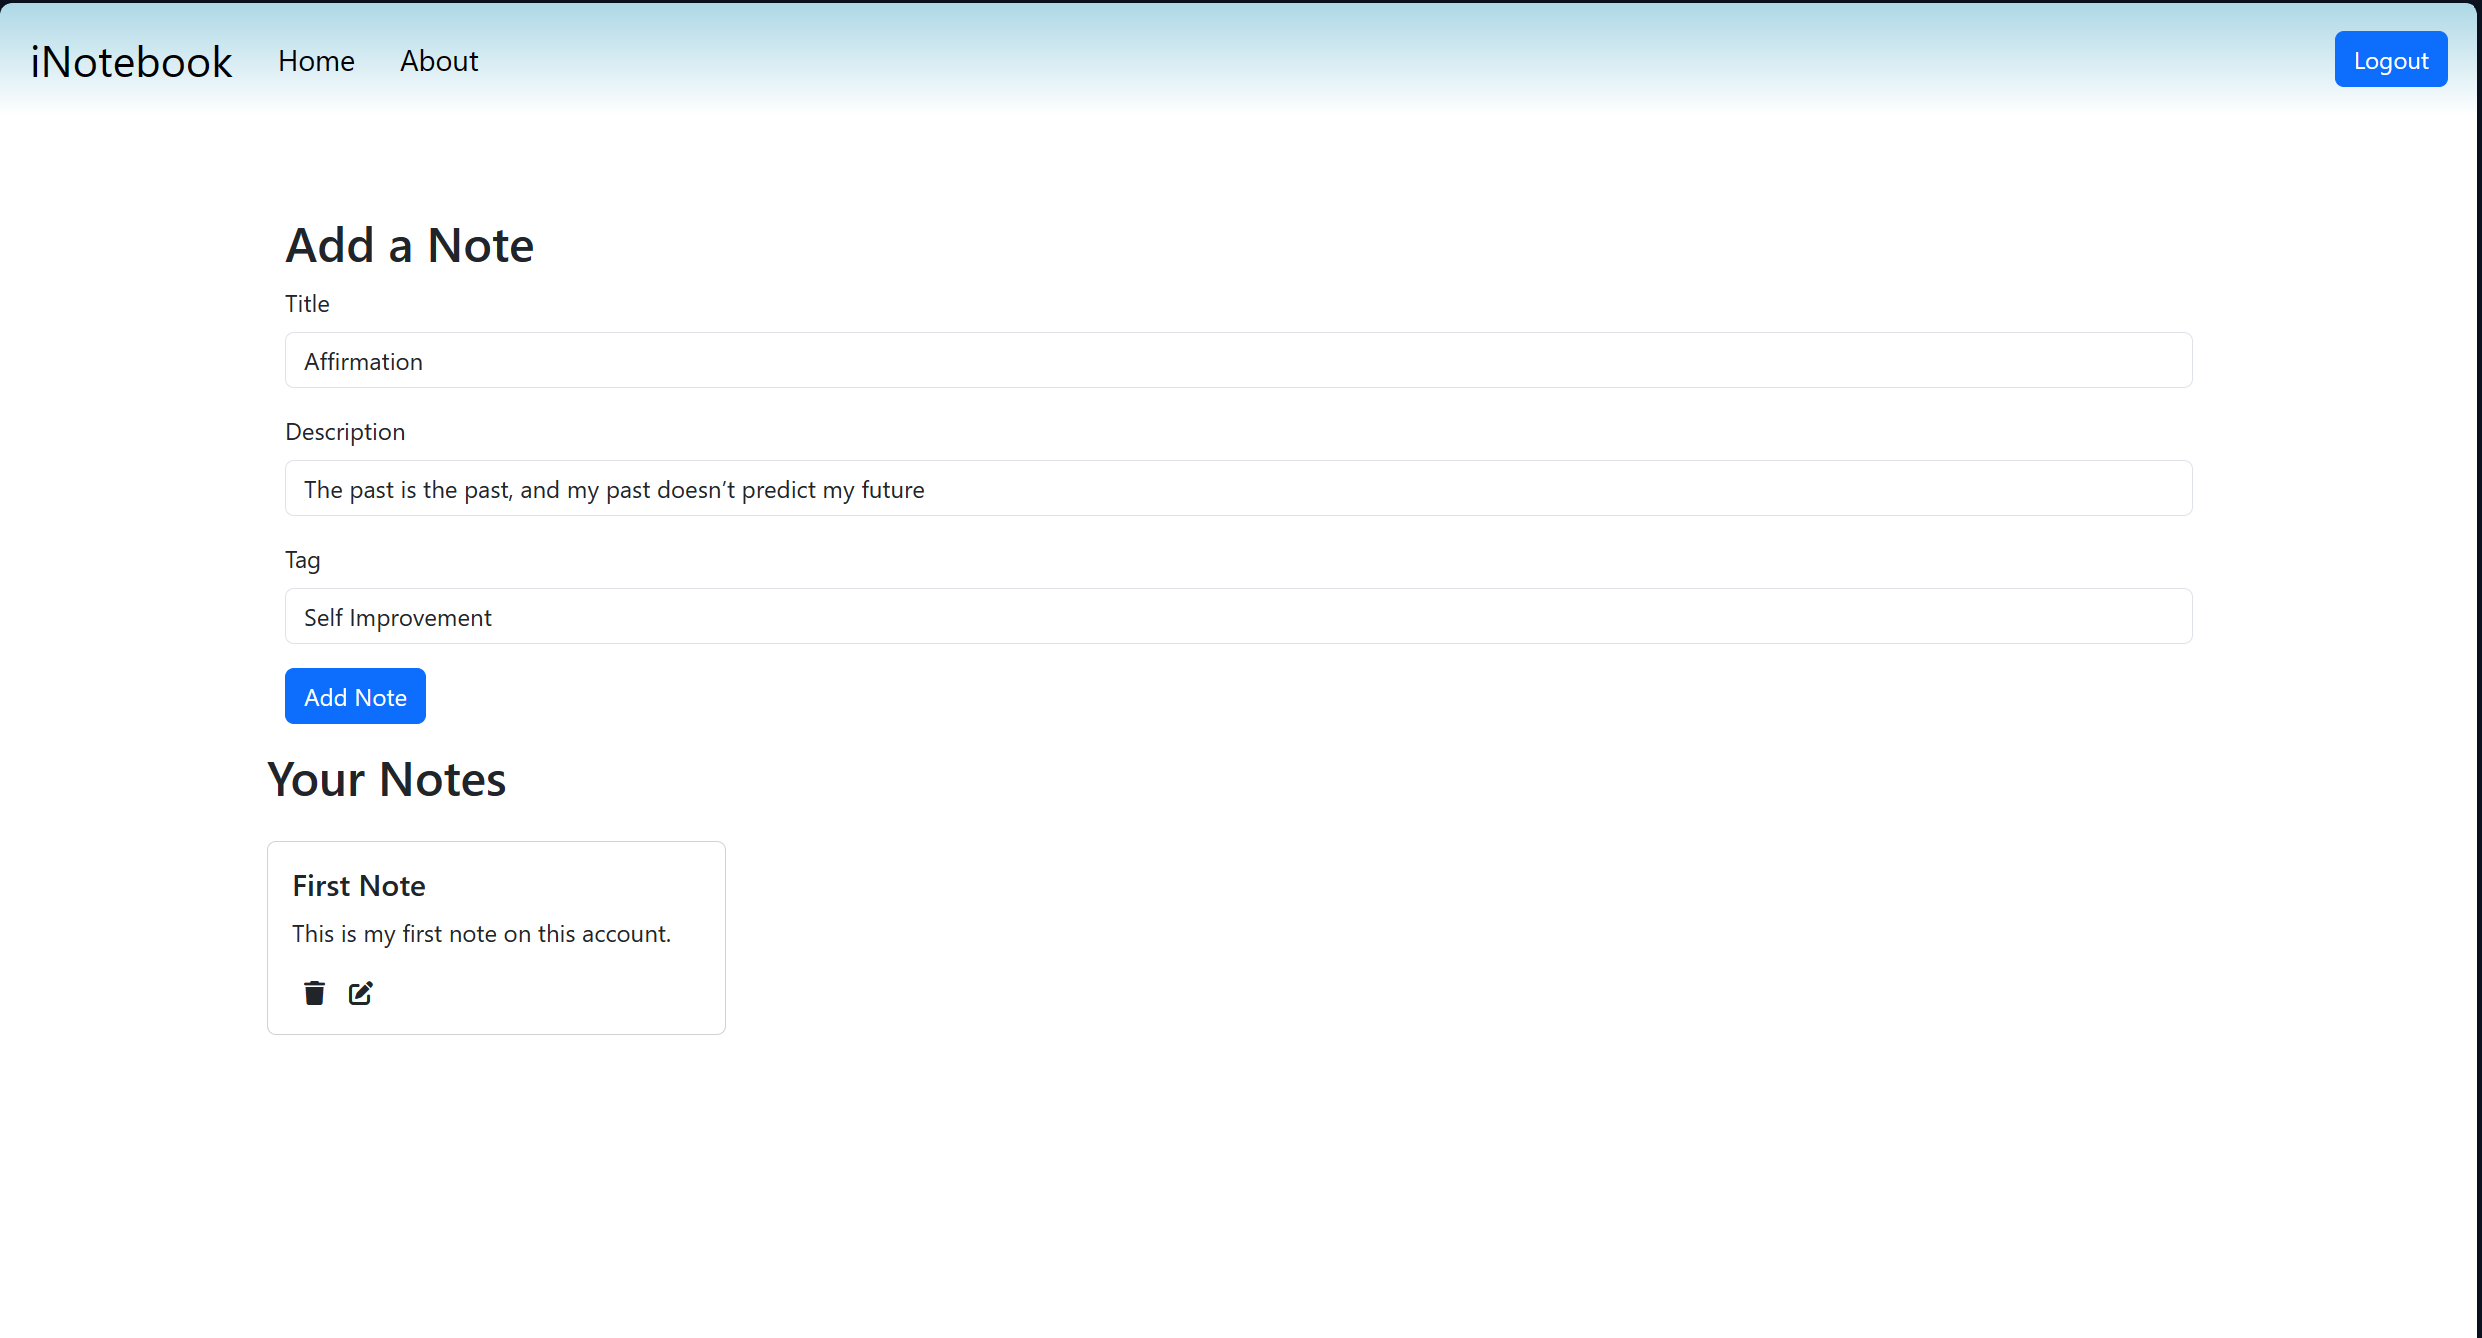Click inside the Description text field
Viewport: 2482px width, 1338px height.
[1238, 489]
